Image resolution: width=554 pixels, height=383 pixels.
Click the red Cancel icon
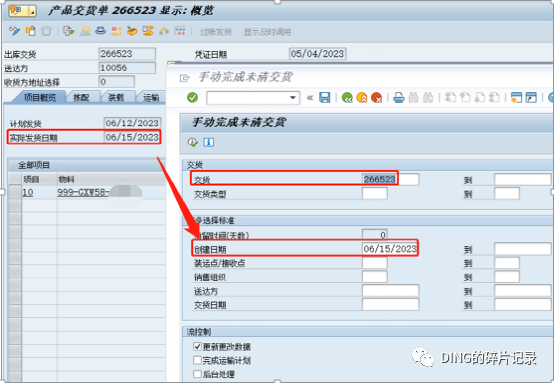coord(377,98)
